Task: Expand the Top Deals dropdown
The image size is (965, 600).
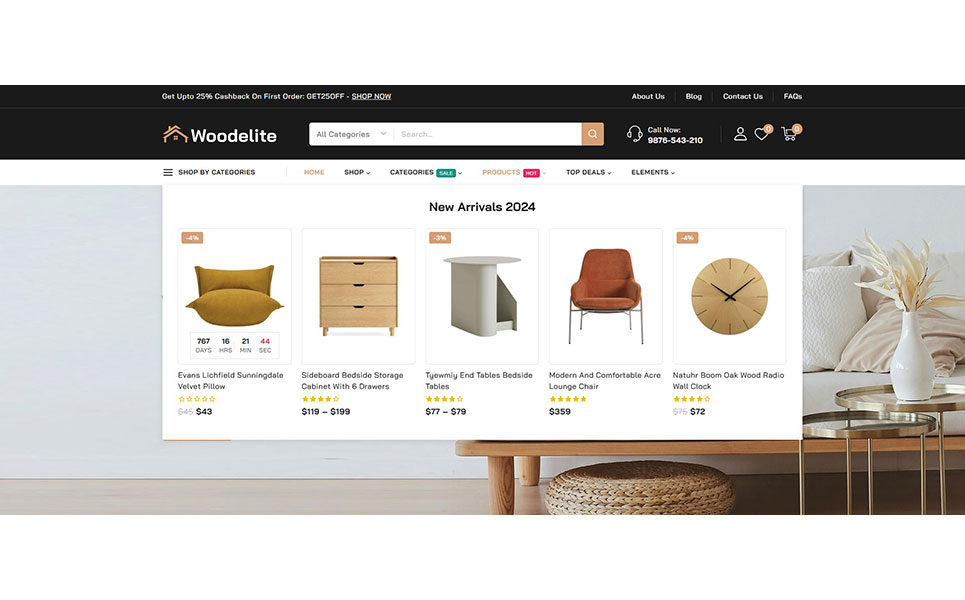Action: [588, 172]
